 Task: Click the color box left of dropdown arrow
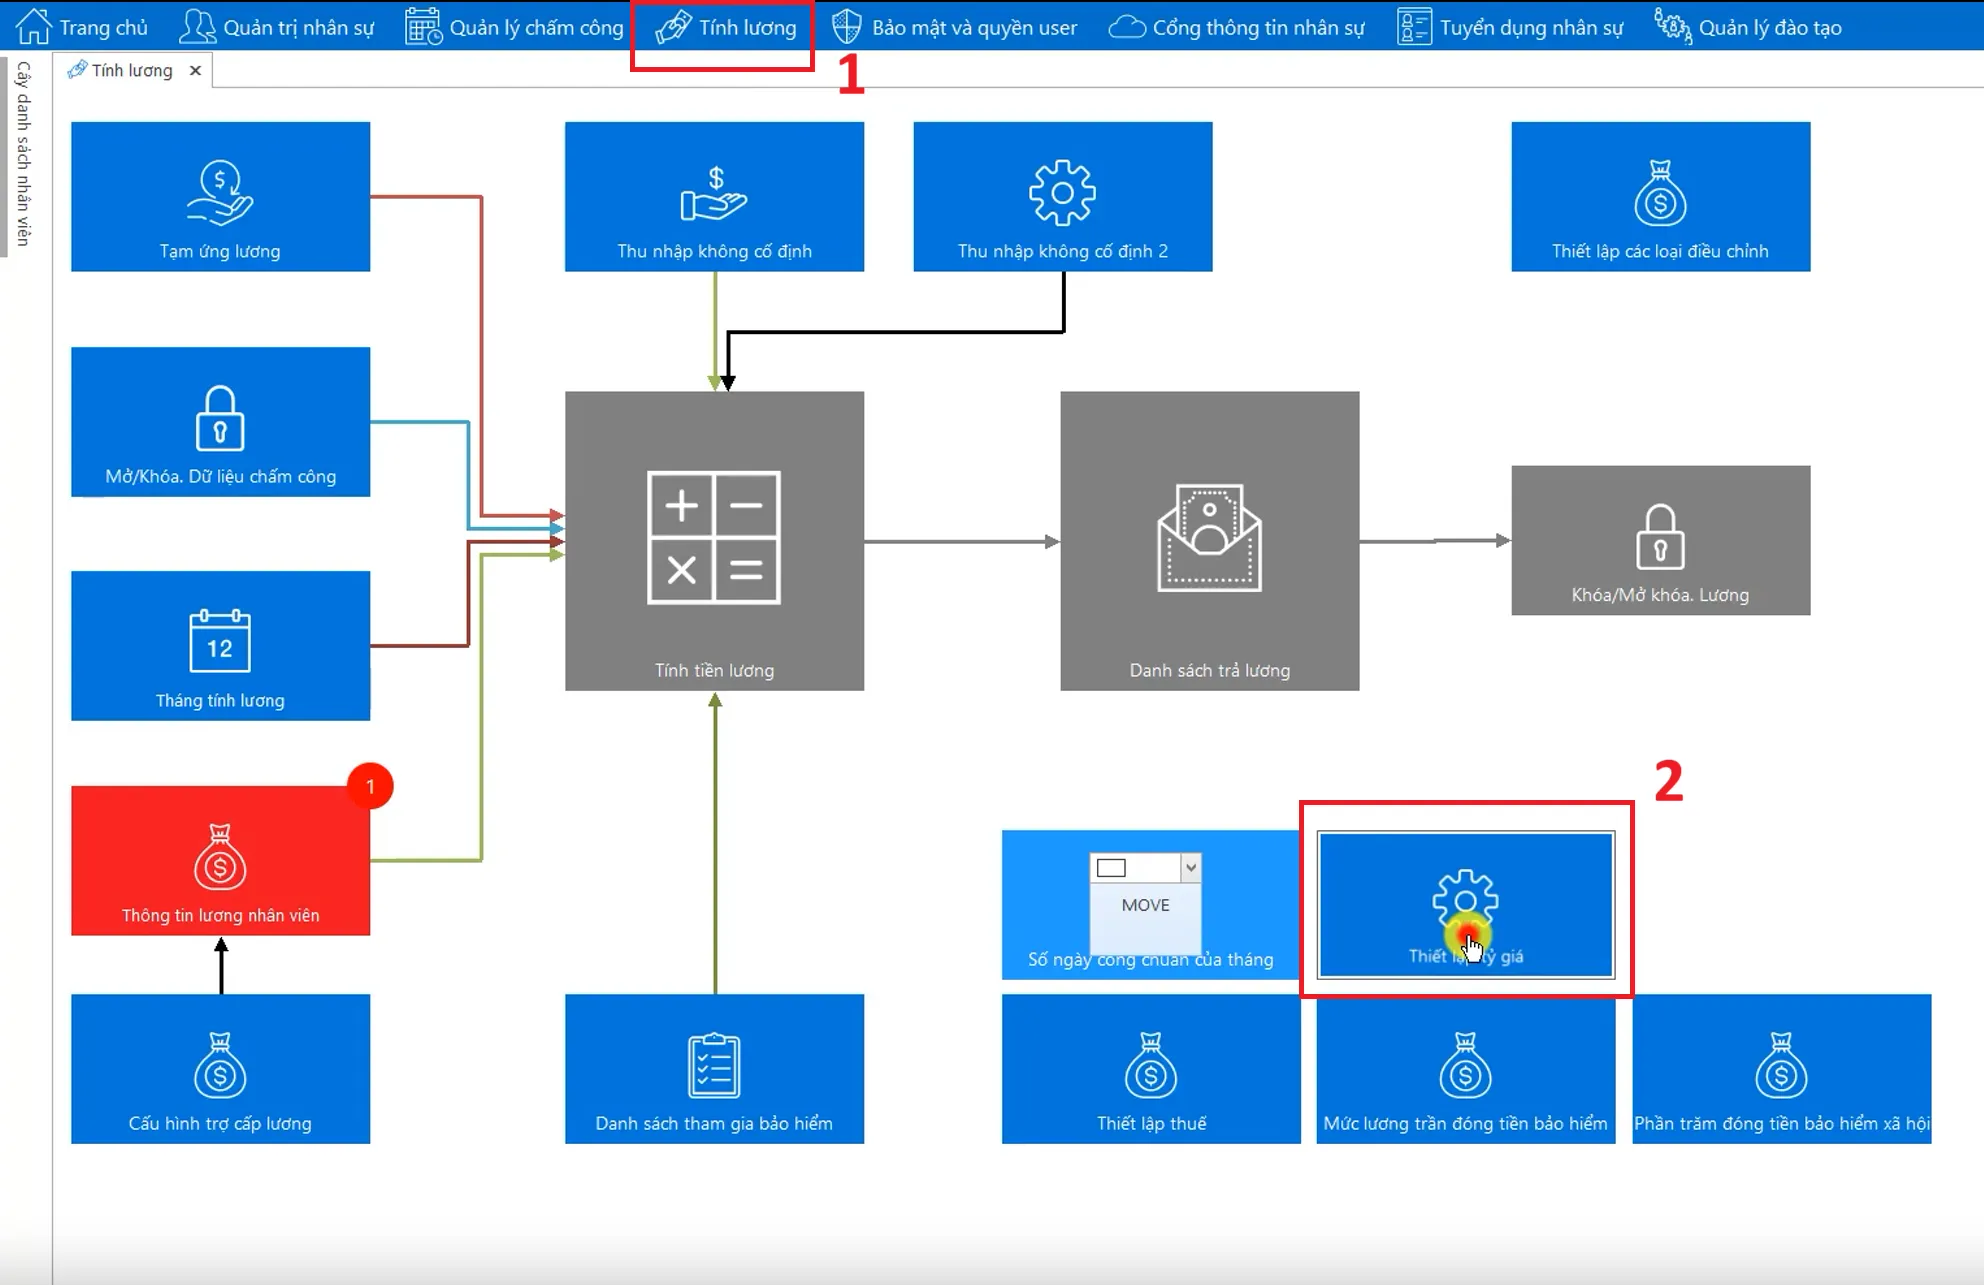pos(1111,867)
